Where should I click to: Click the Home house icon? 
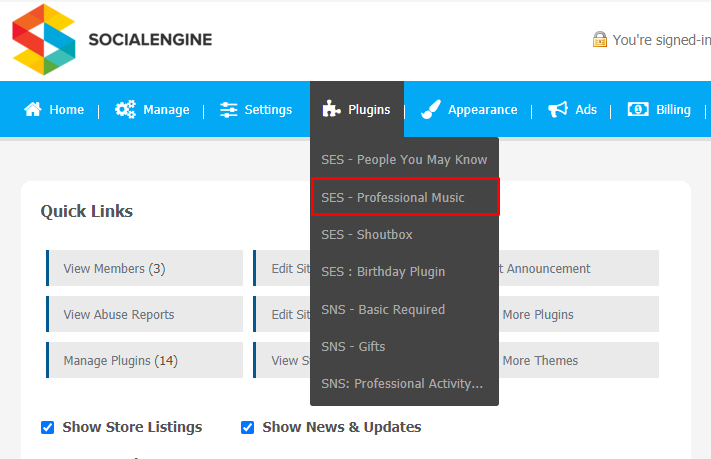coord(33,109)
